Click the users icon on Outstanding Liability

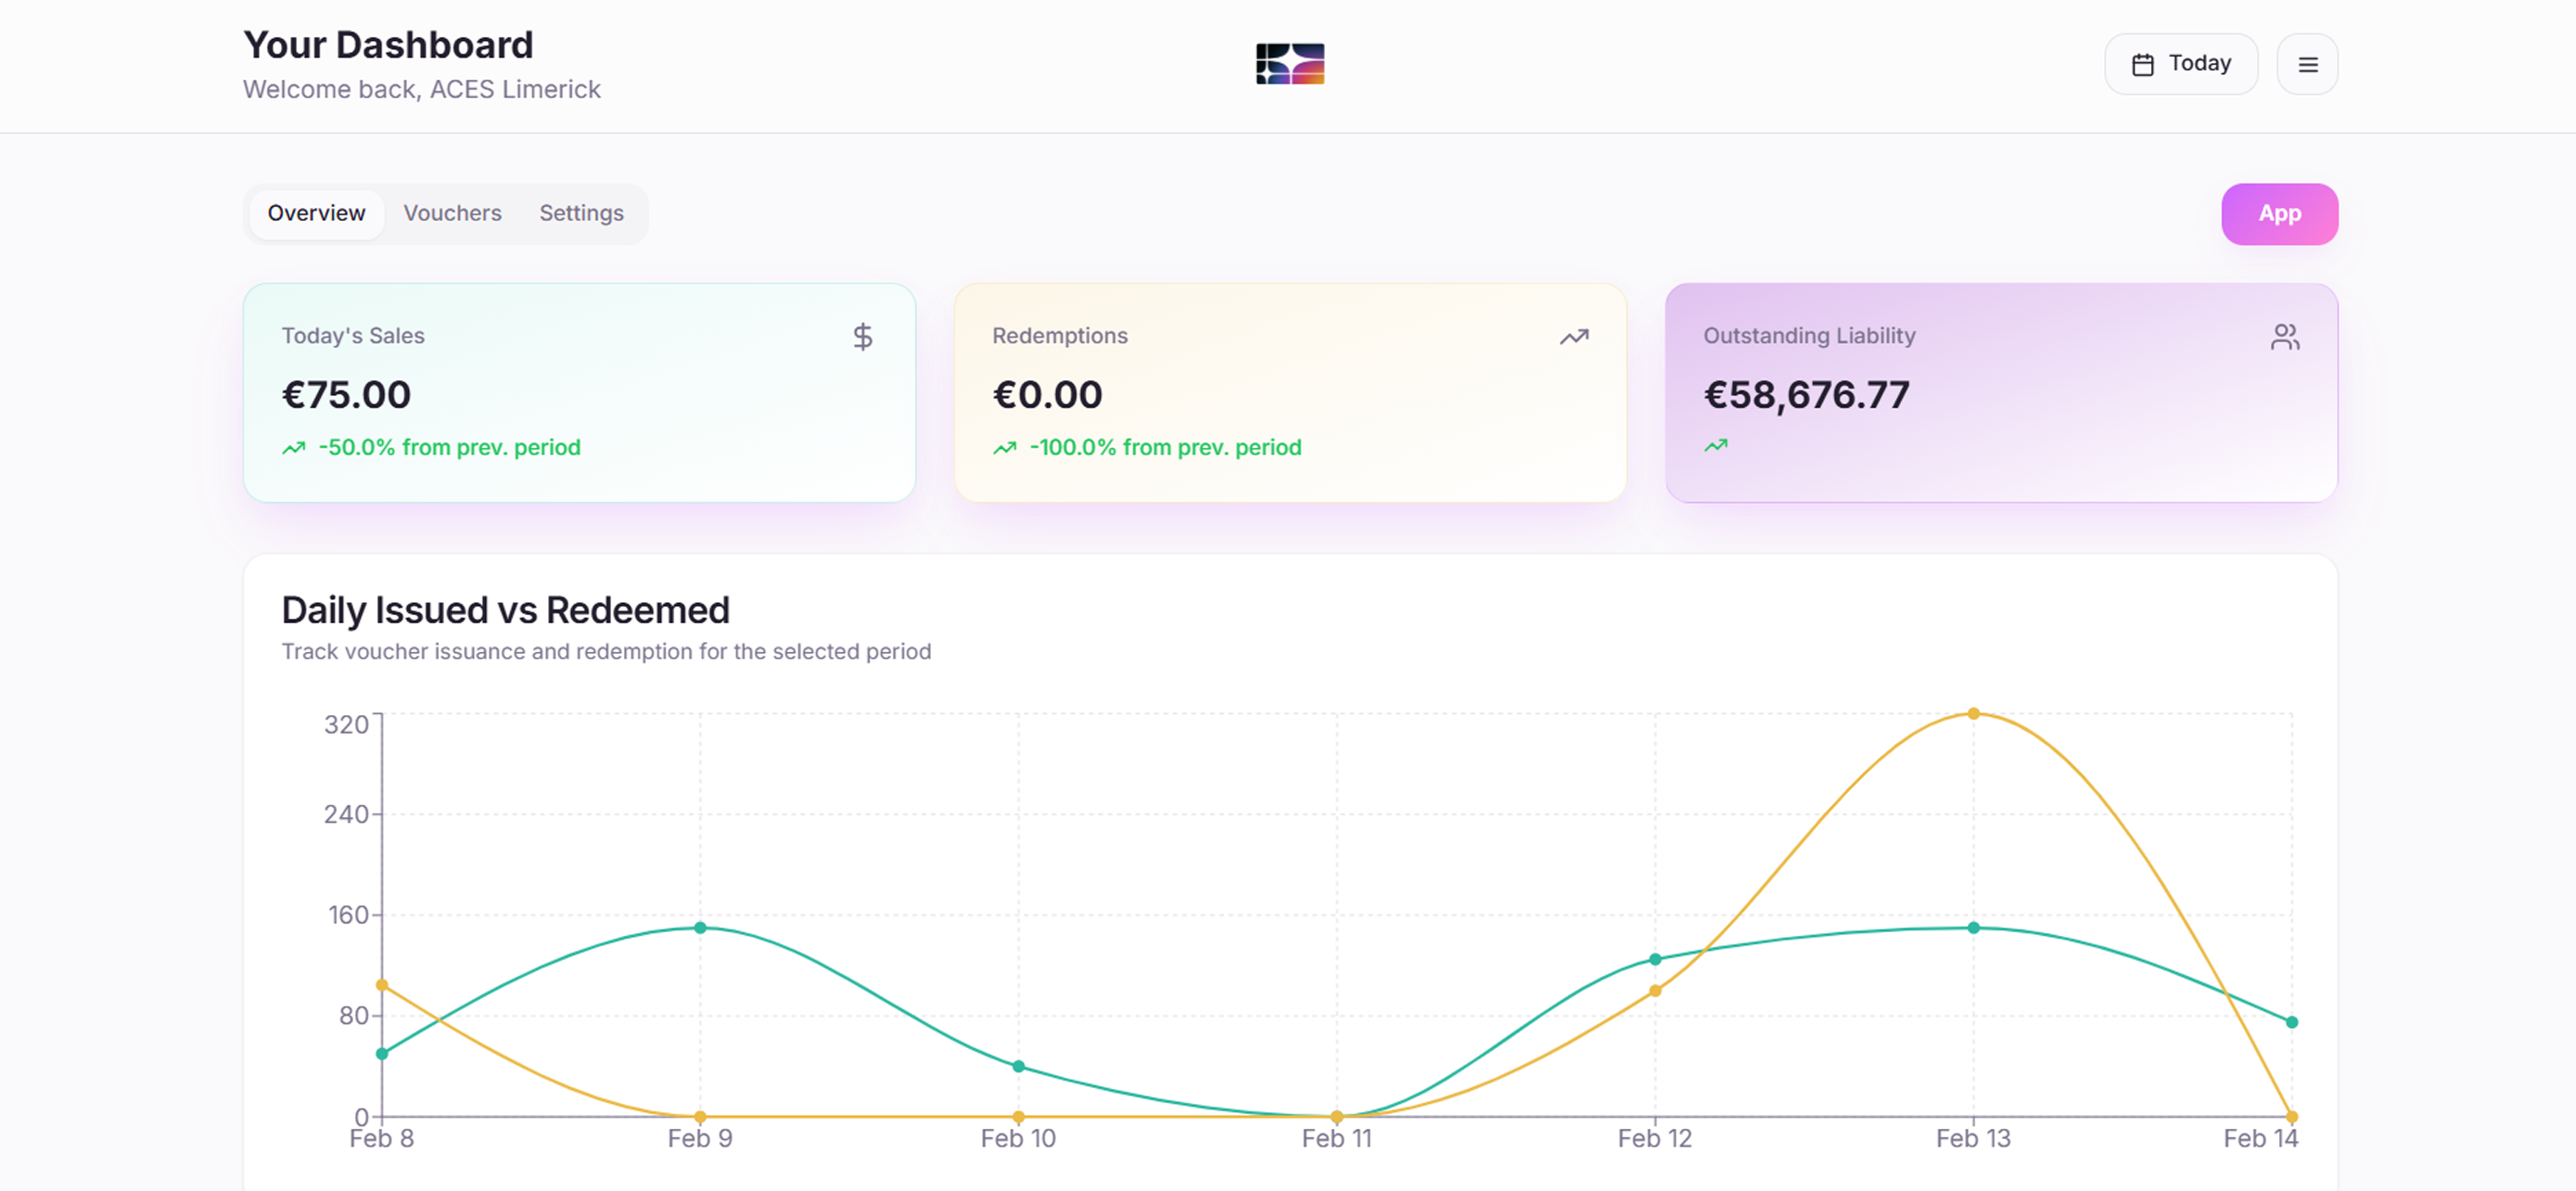[x=2285, y=337]
